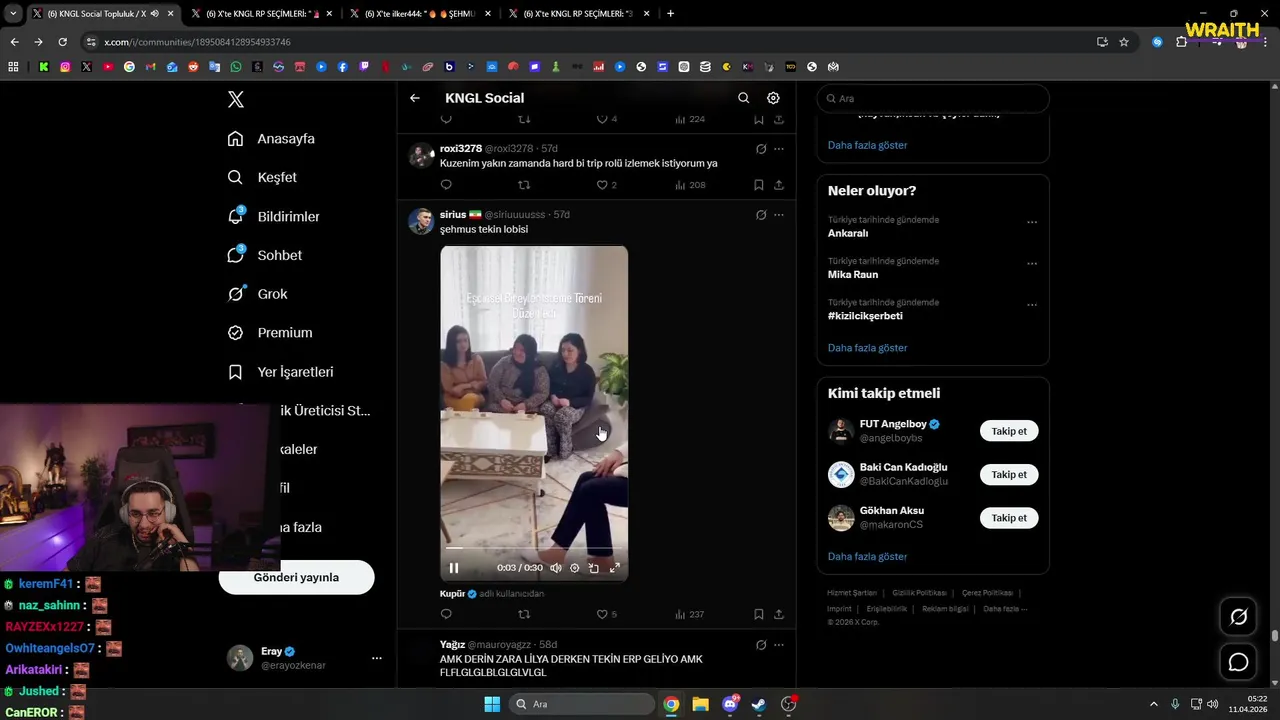
Task: Open more options on Yağız's post
Action: pyautogui.click(x=779, y=645)
